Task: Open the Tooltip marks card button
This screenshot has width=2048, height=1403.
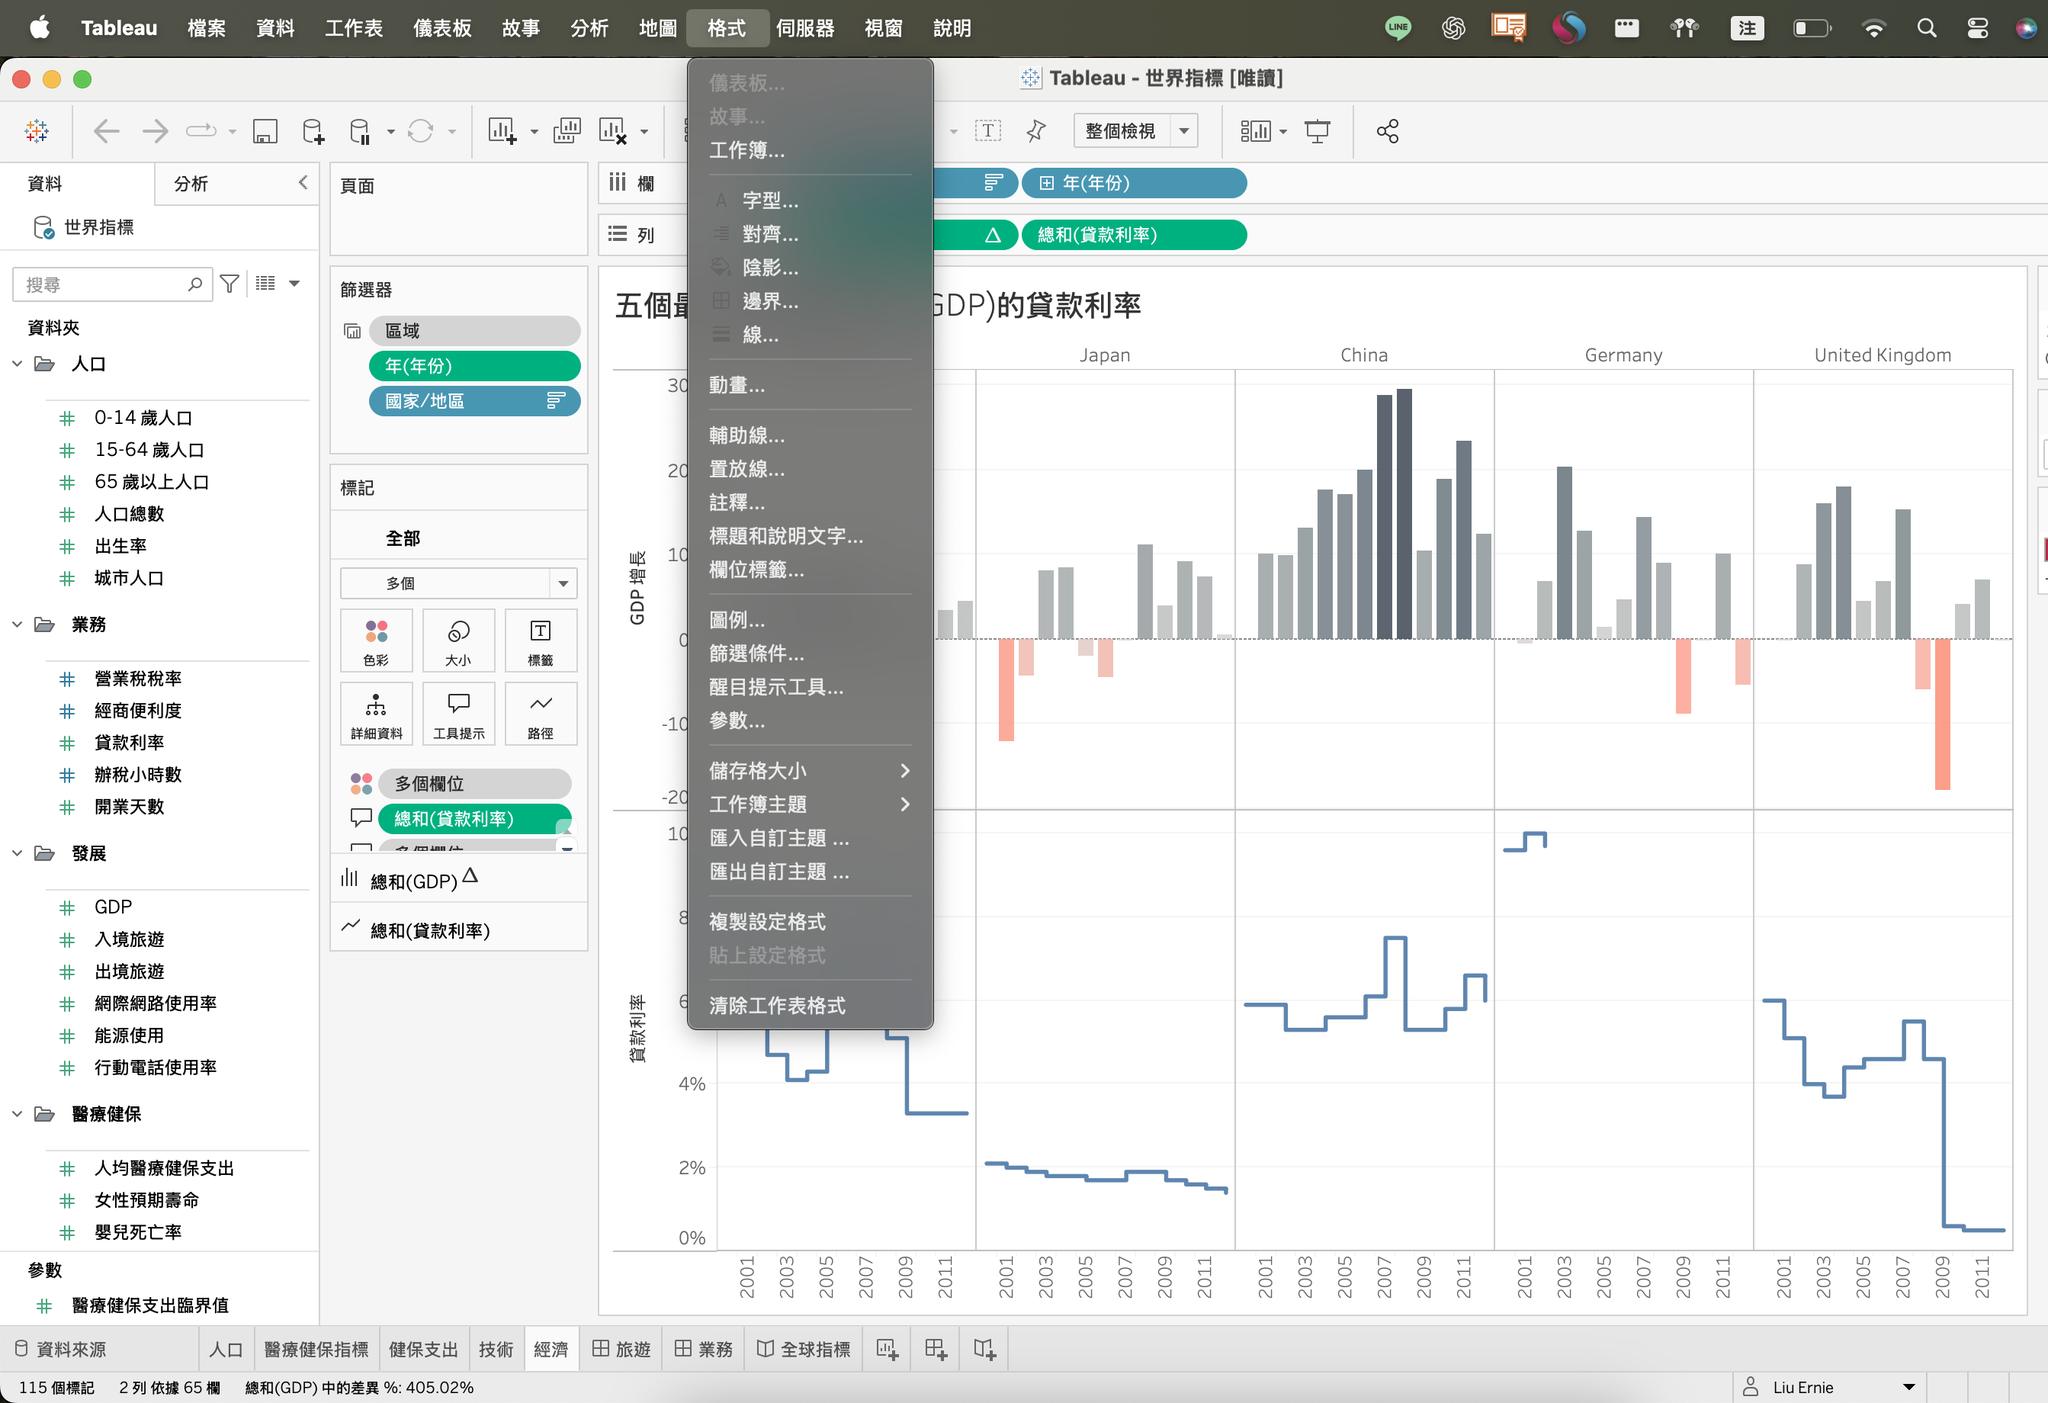Action: [458, 713]
